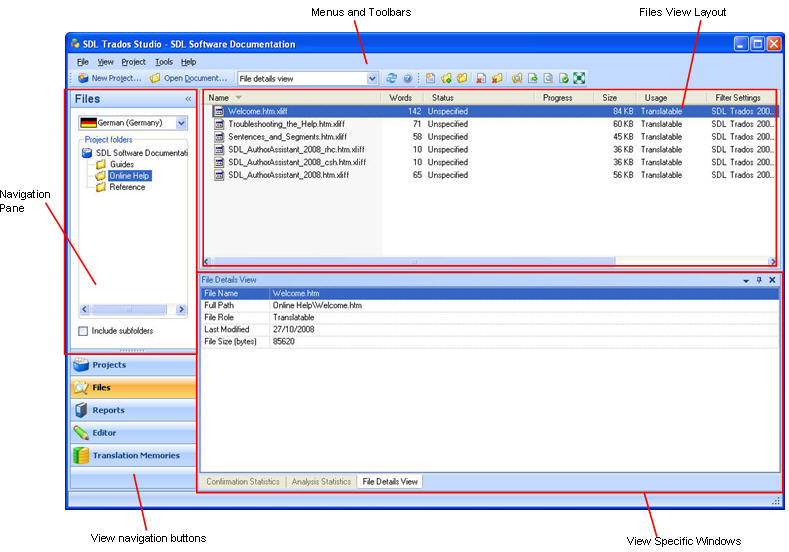Click the left arrow of the folder tree scrollbar

point(84,309)
